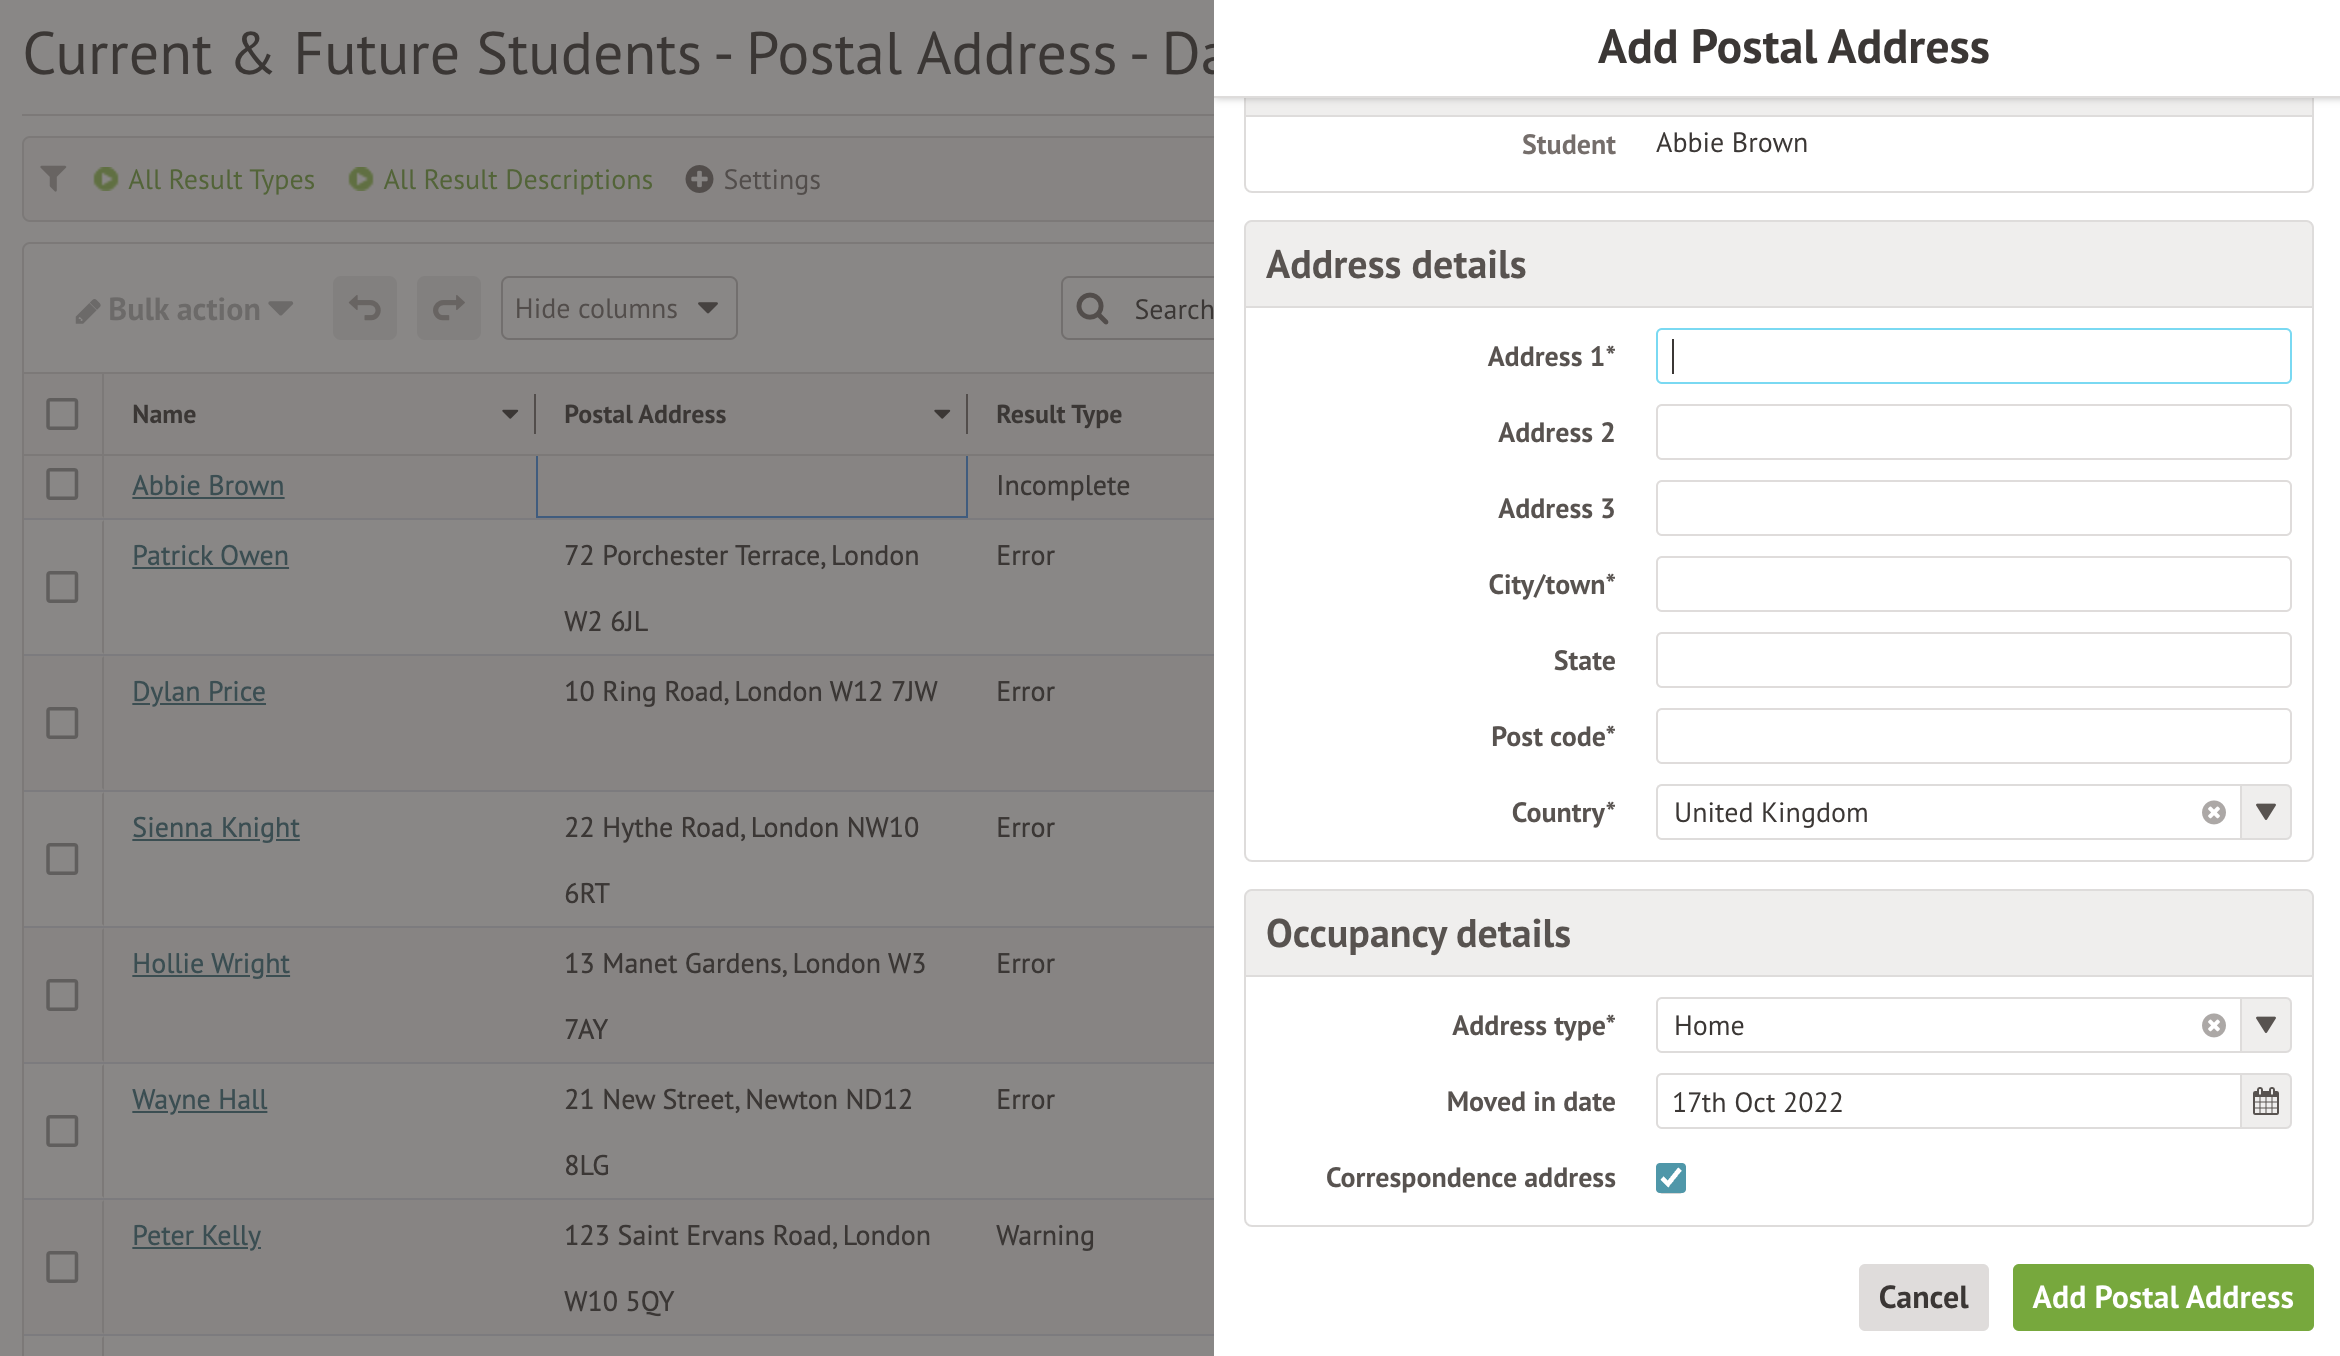The width and height of the screenshot is (2340, 1356).
Task: Click the redo arrow icon
Action: click(x=449, y=309)
